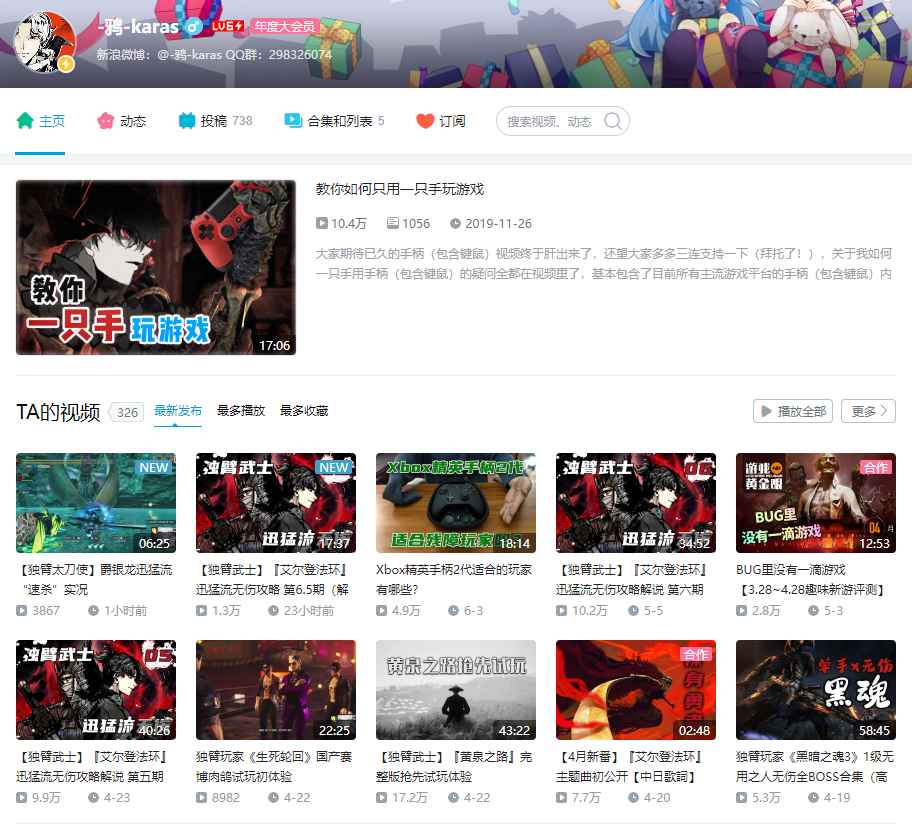Click play count icon beside 3867

[x=22, y=611]
